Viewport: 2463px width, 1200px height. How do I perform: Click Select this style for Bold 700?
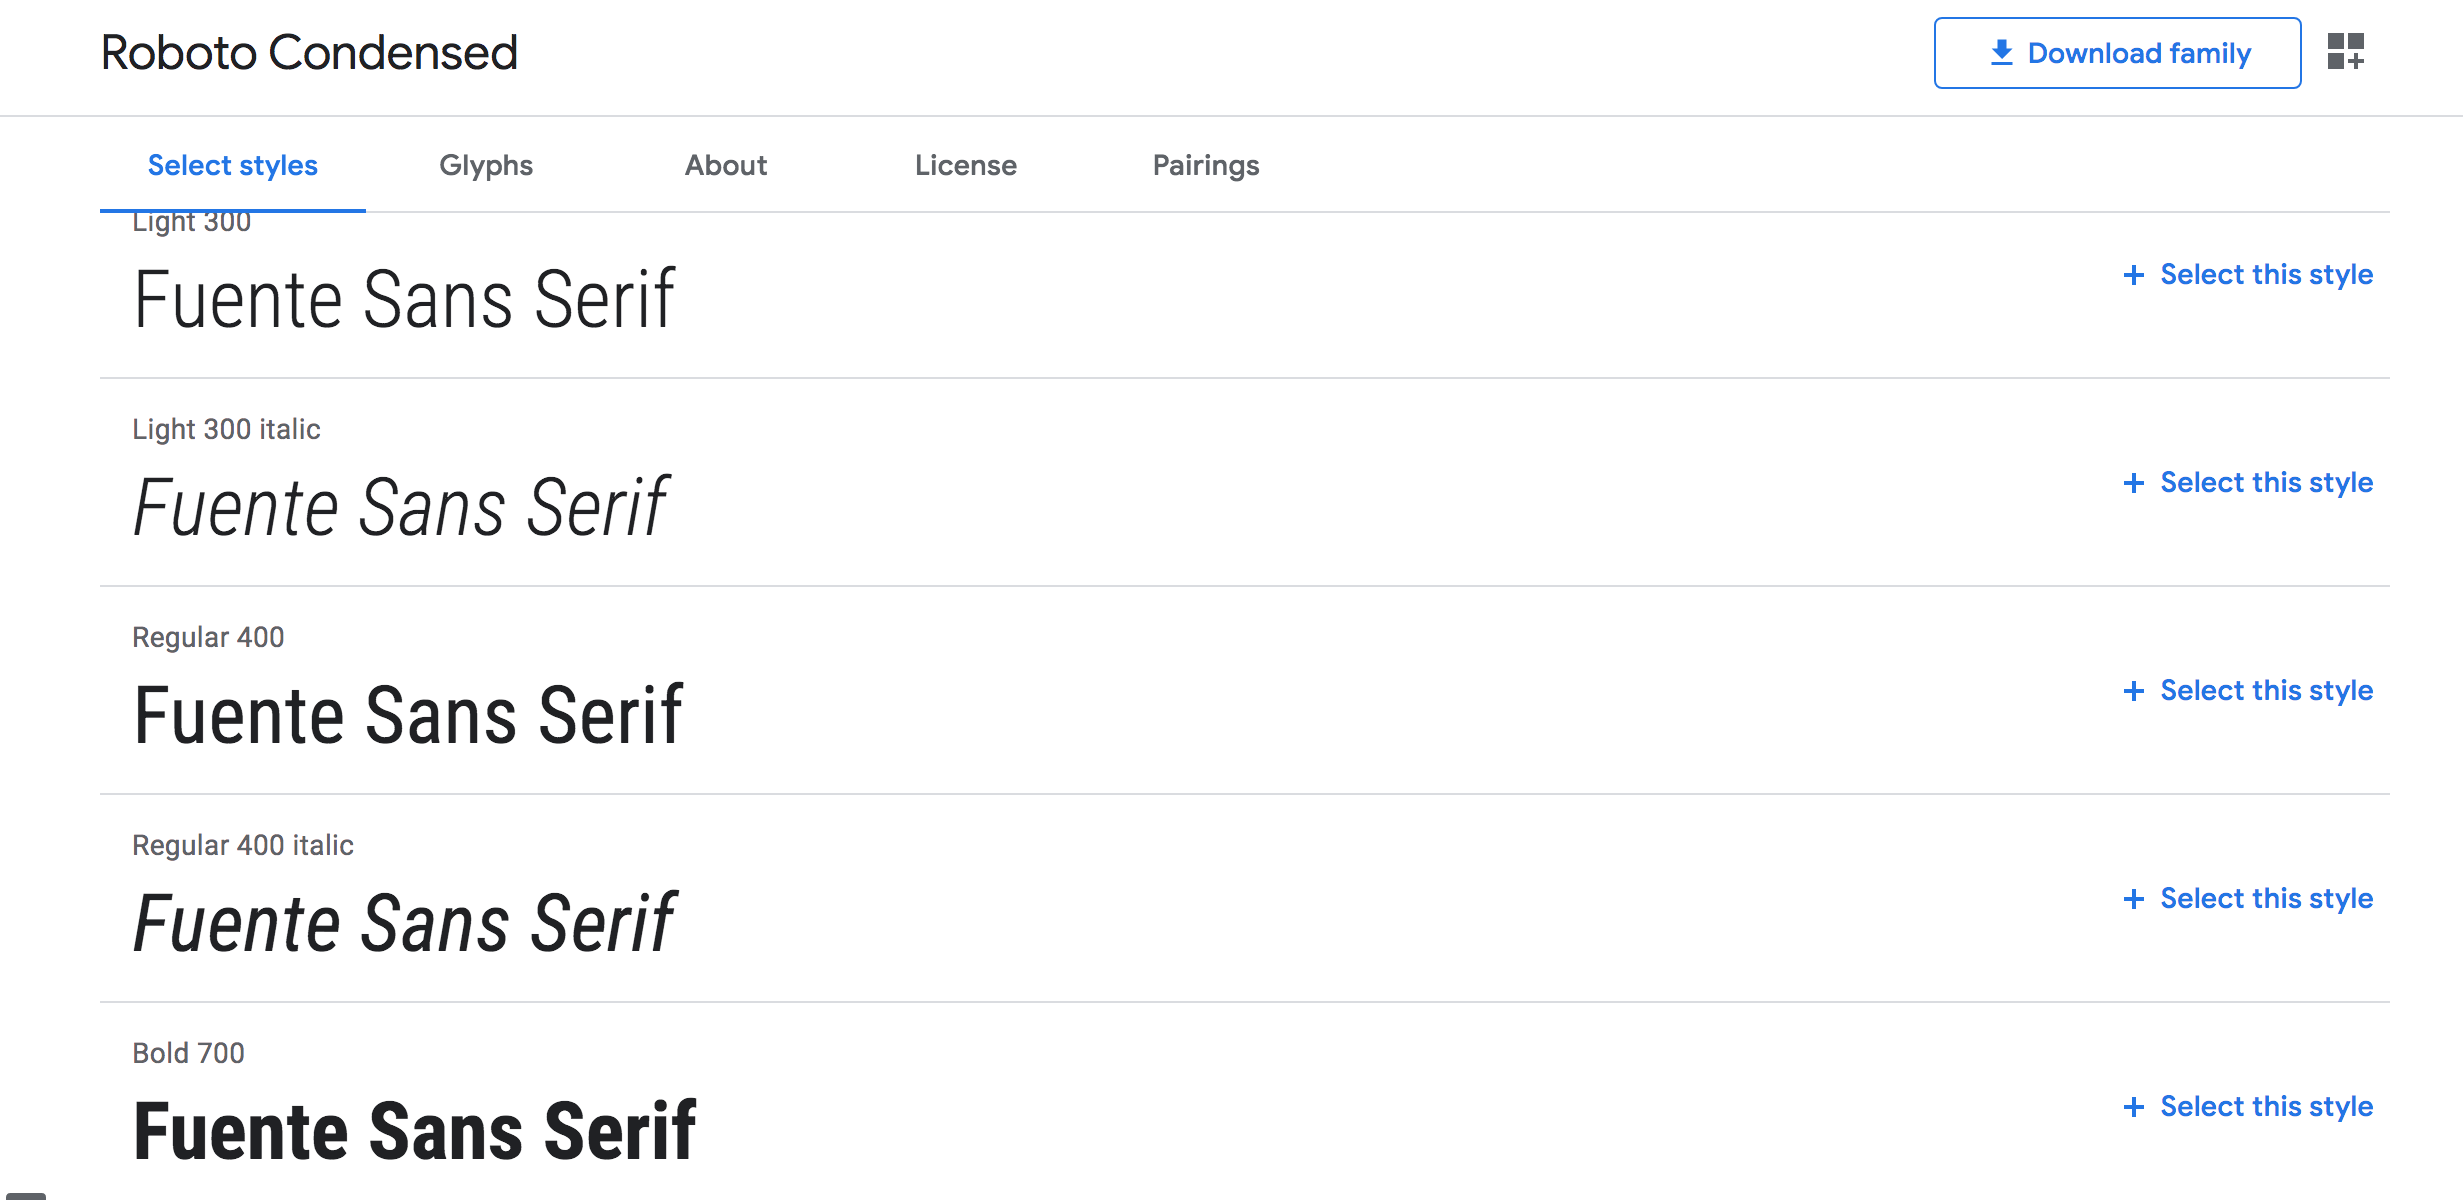point(2267,1106)
